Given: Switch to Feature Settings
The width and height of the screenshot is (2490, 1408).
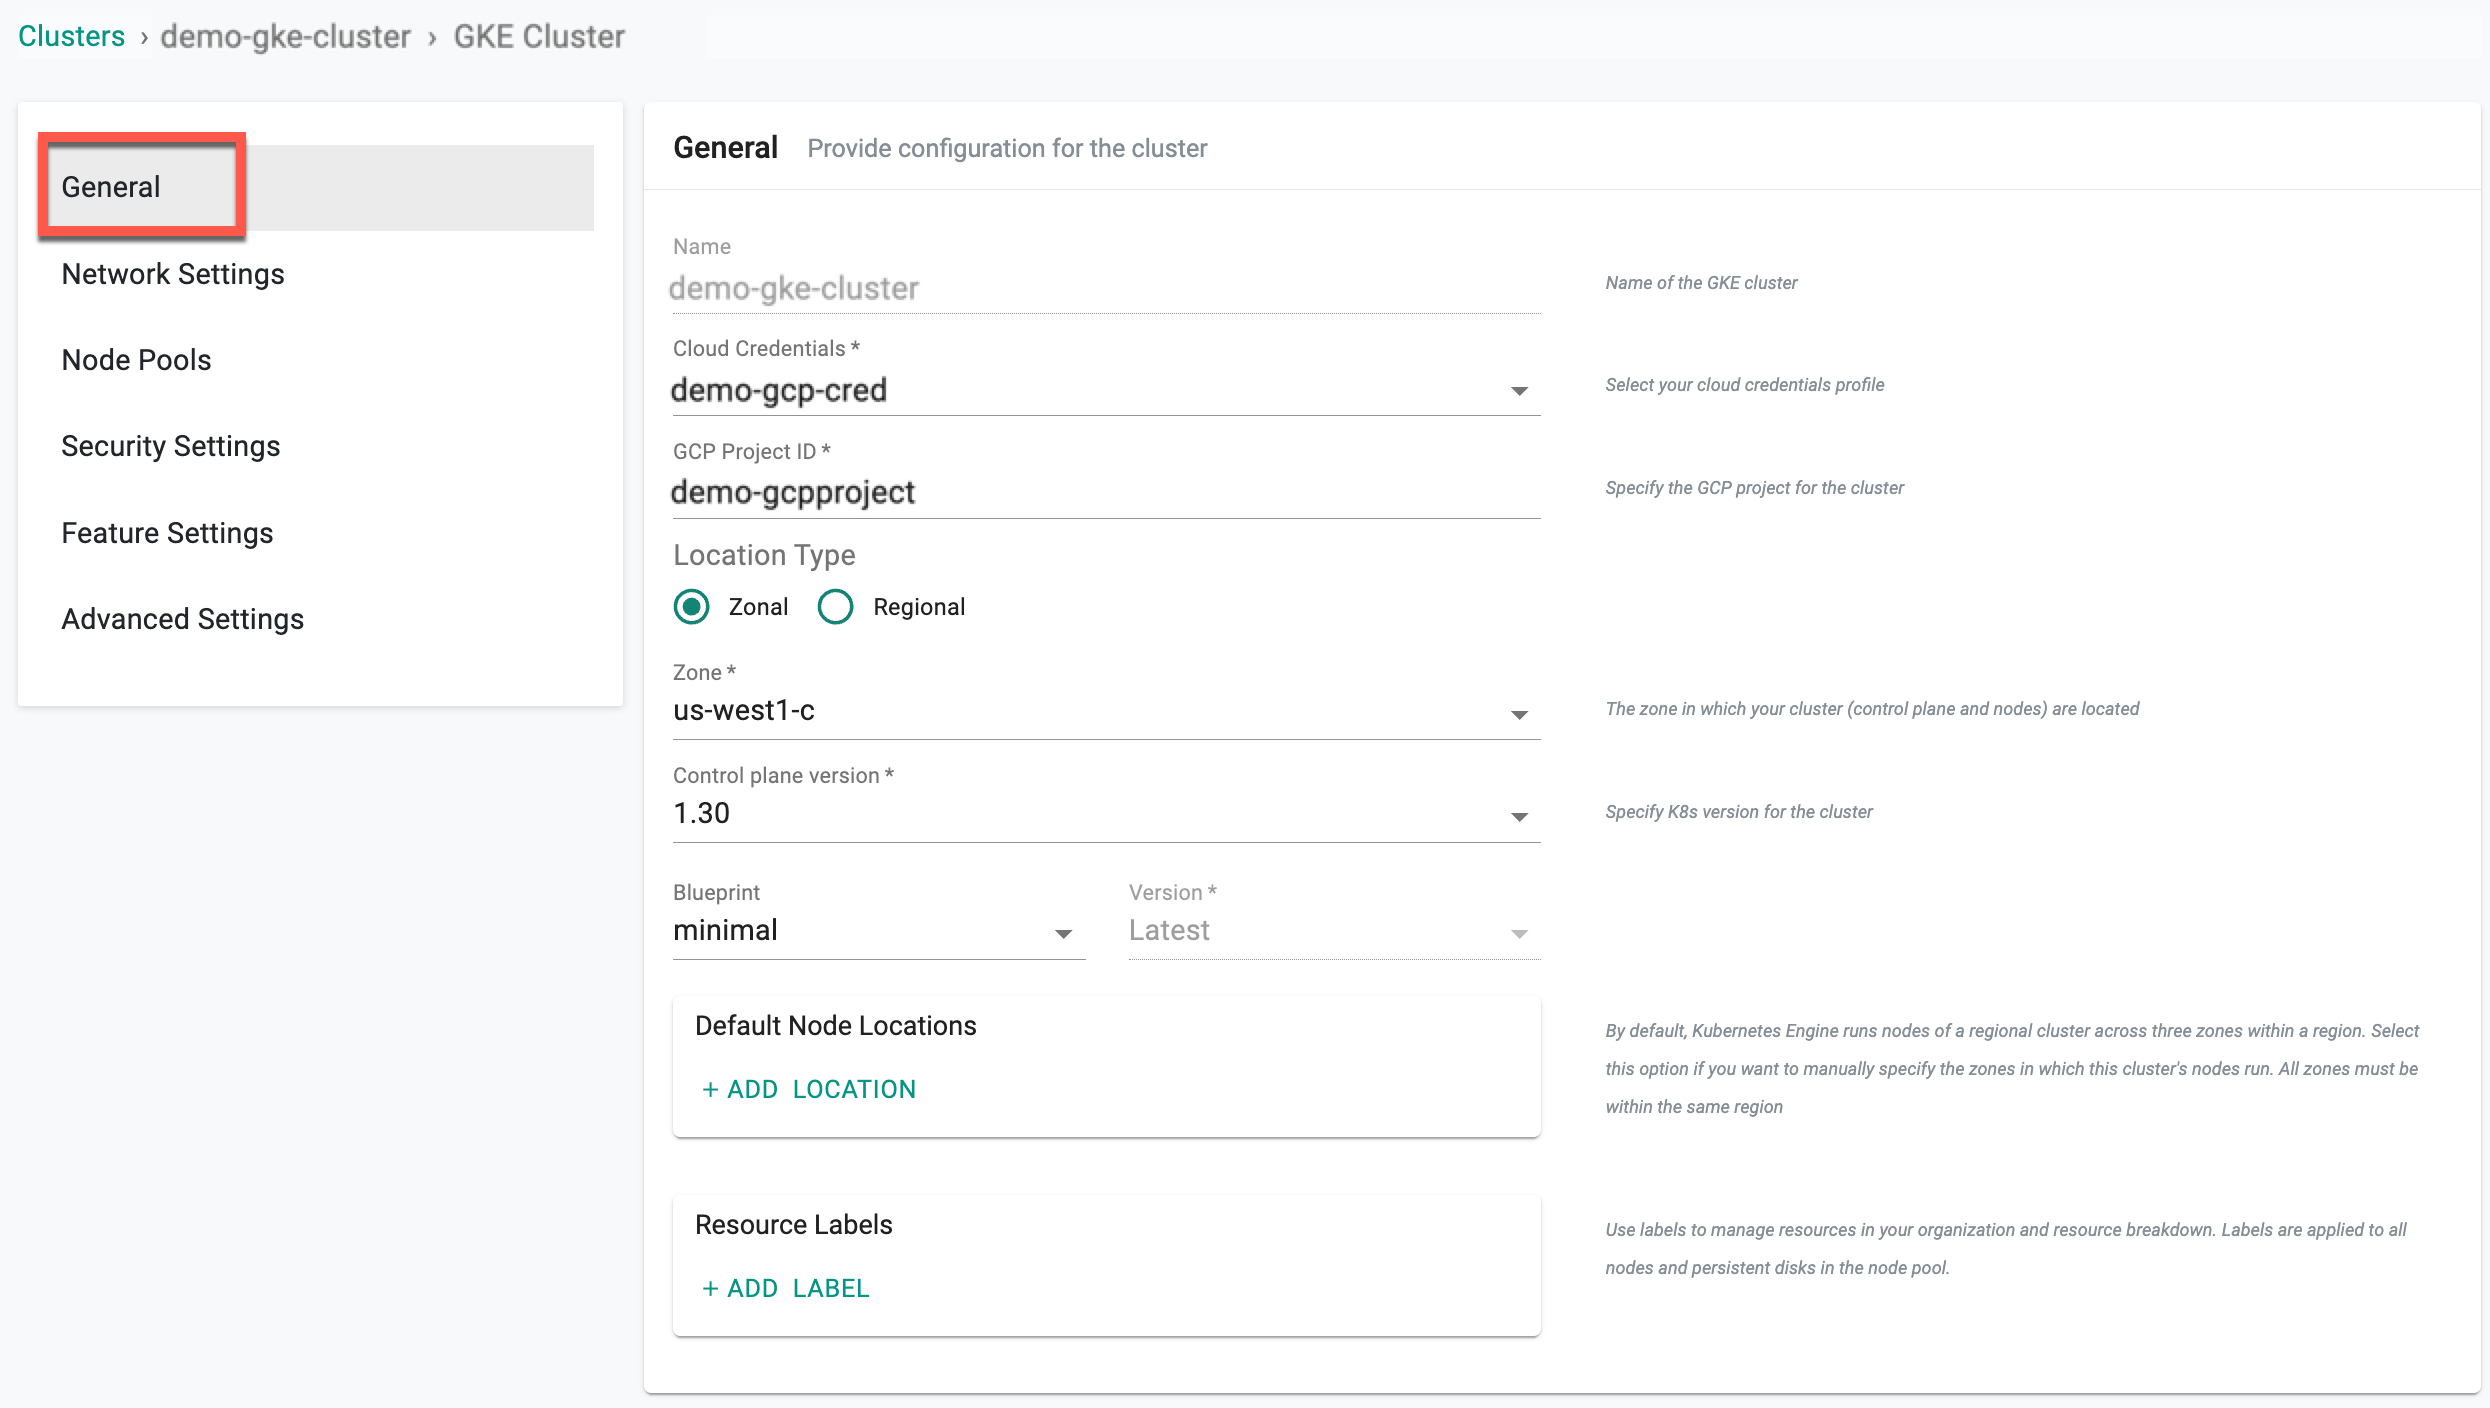Looking at the screenshot, I should [x=167, y=533].
